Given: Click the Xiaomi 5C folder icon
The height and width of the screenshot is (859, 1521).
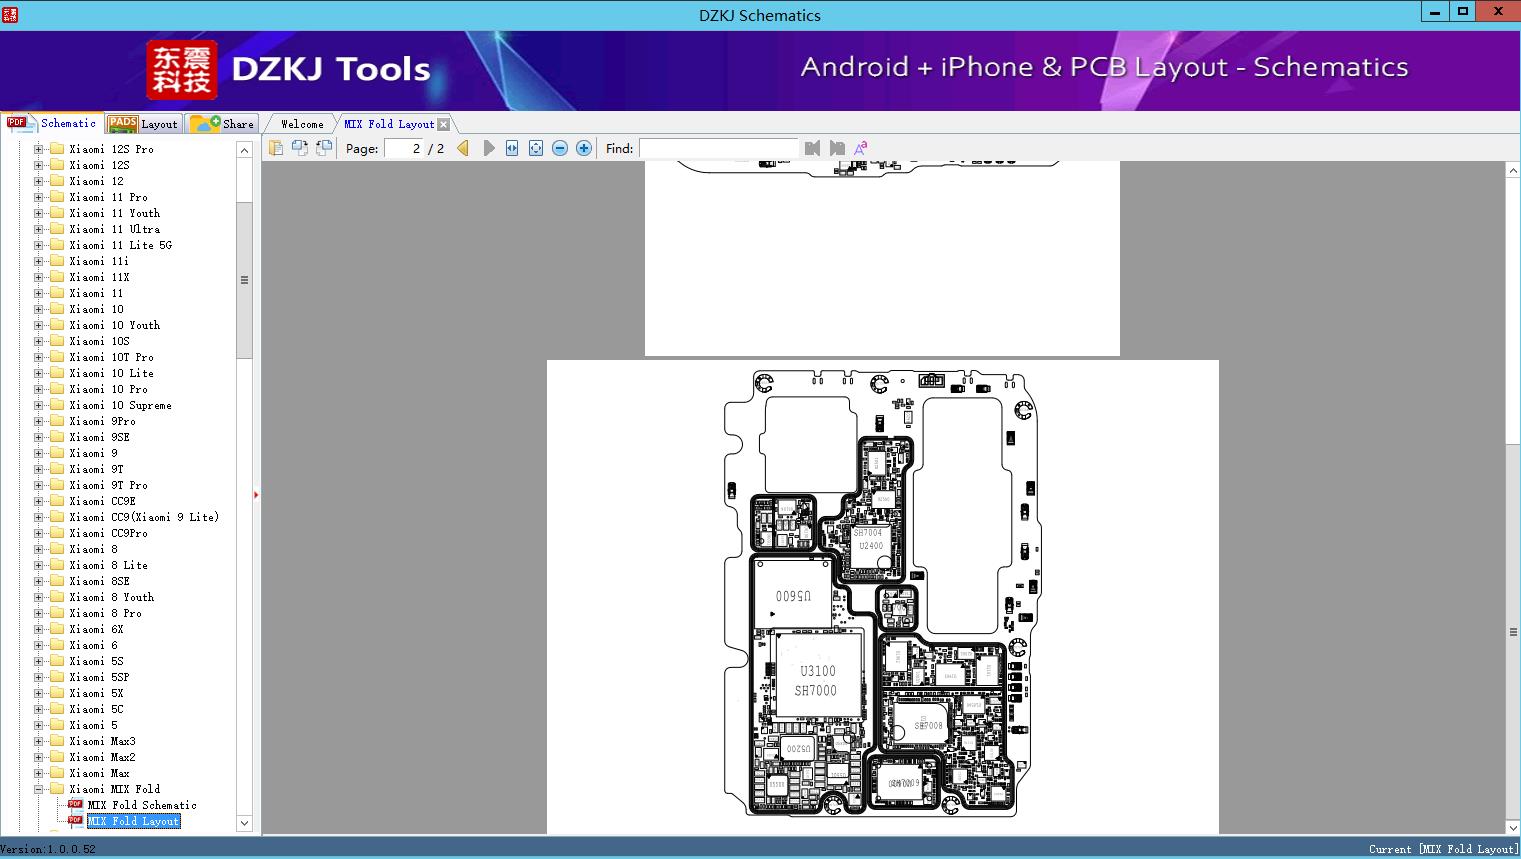Looking at the screenshot, I should coord(57,709).
